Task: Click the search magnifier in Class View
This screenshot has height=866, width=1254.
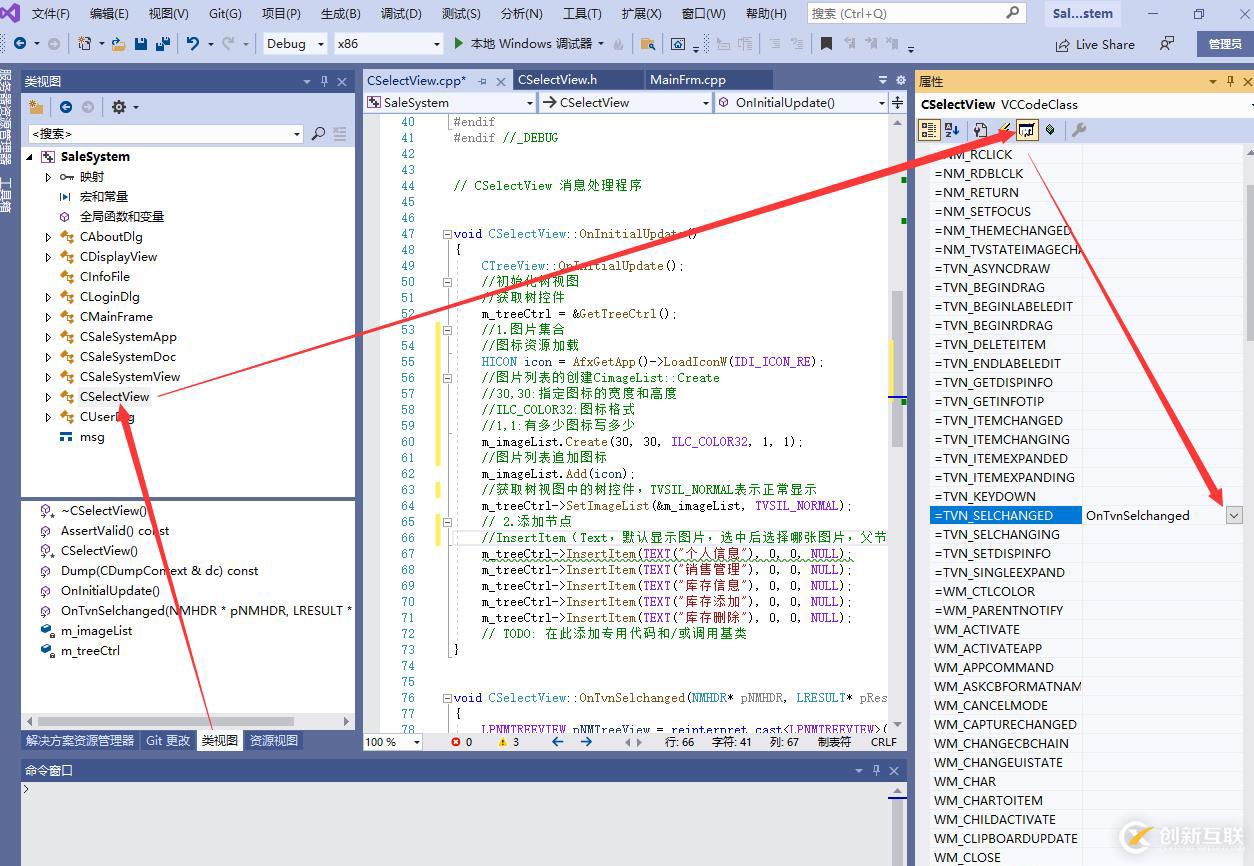Action: pyautogui.click(x=318, y=133)
